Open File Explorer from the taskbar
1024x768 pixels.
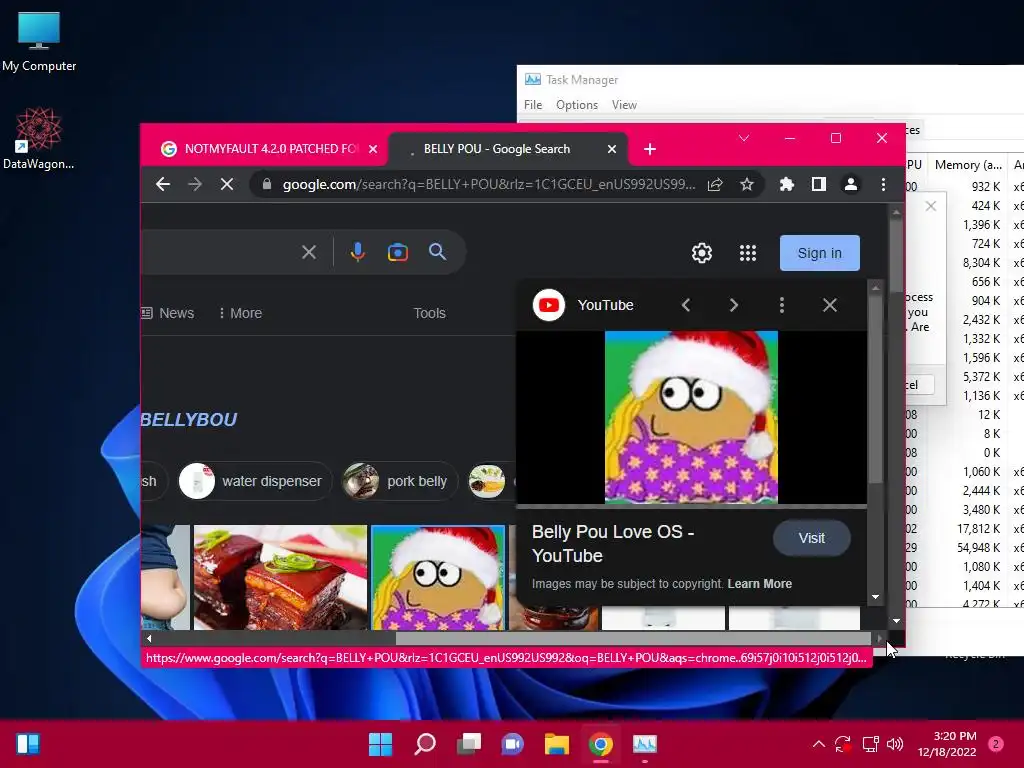coord(557,744)
